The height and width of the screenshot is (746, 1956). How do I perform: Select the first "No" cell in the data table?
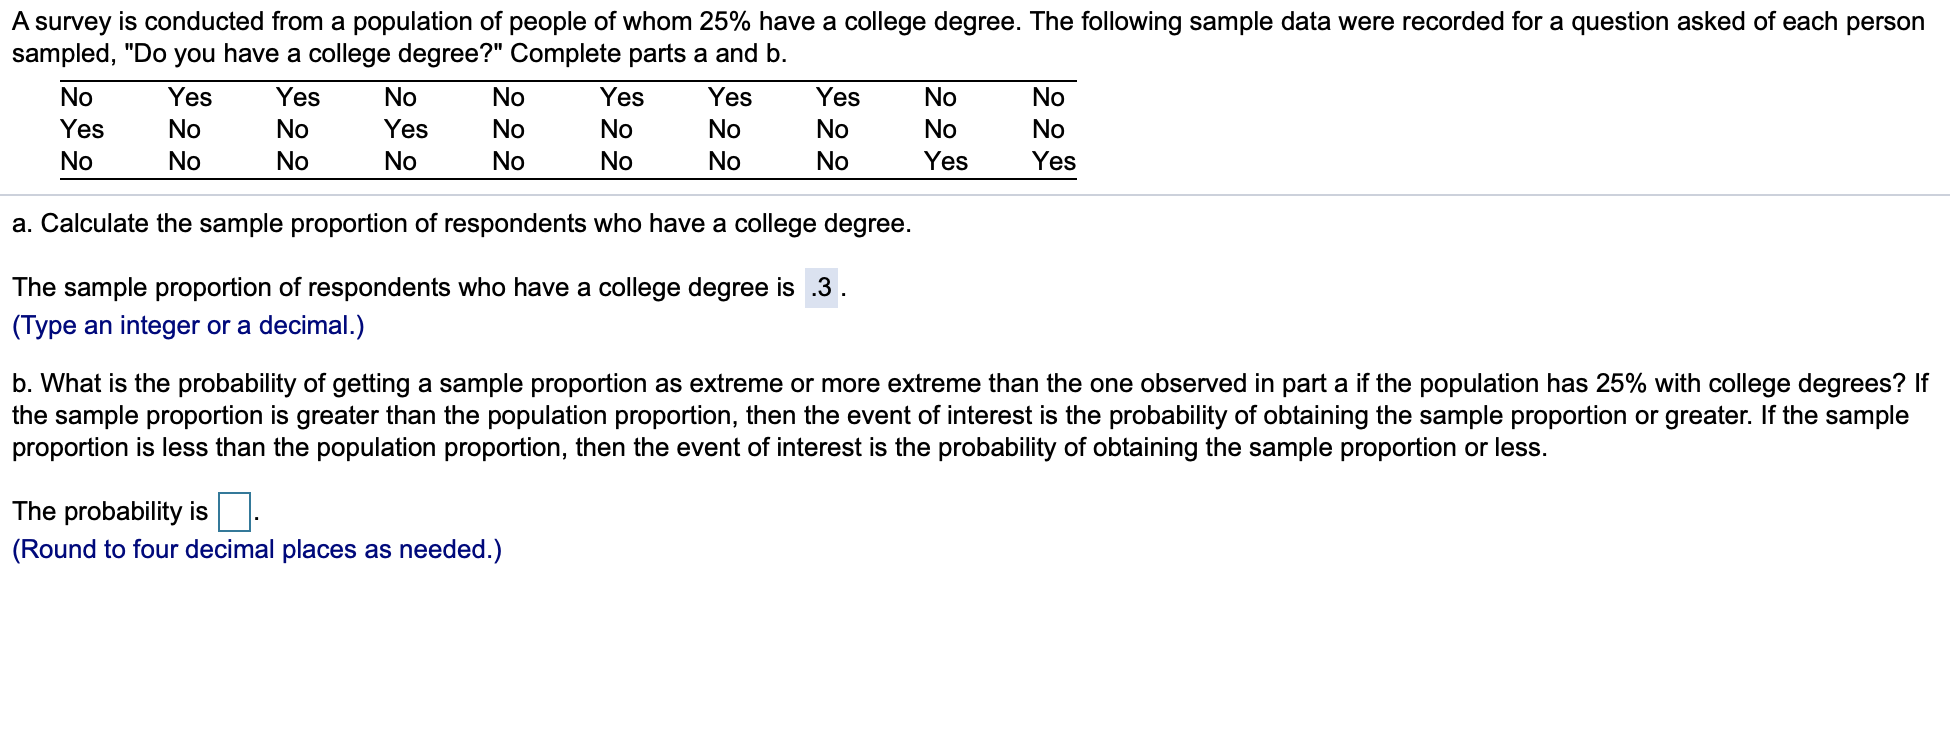point(78,97)
